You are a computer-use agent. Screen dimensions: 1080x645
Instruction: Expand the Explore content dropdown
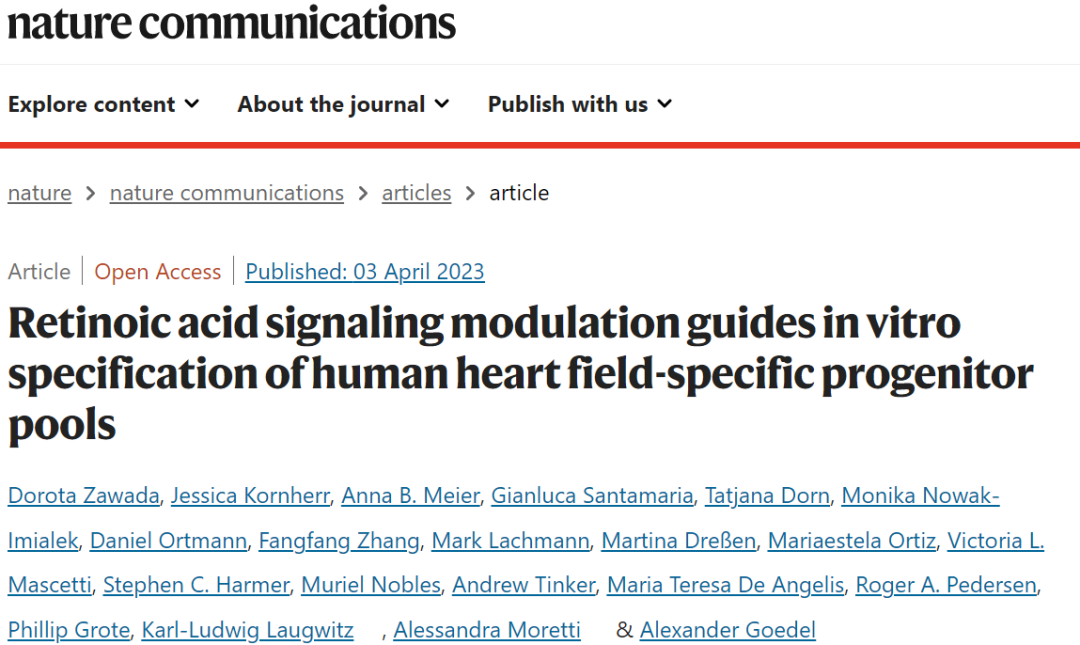click(104, 104)
